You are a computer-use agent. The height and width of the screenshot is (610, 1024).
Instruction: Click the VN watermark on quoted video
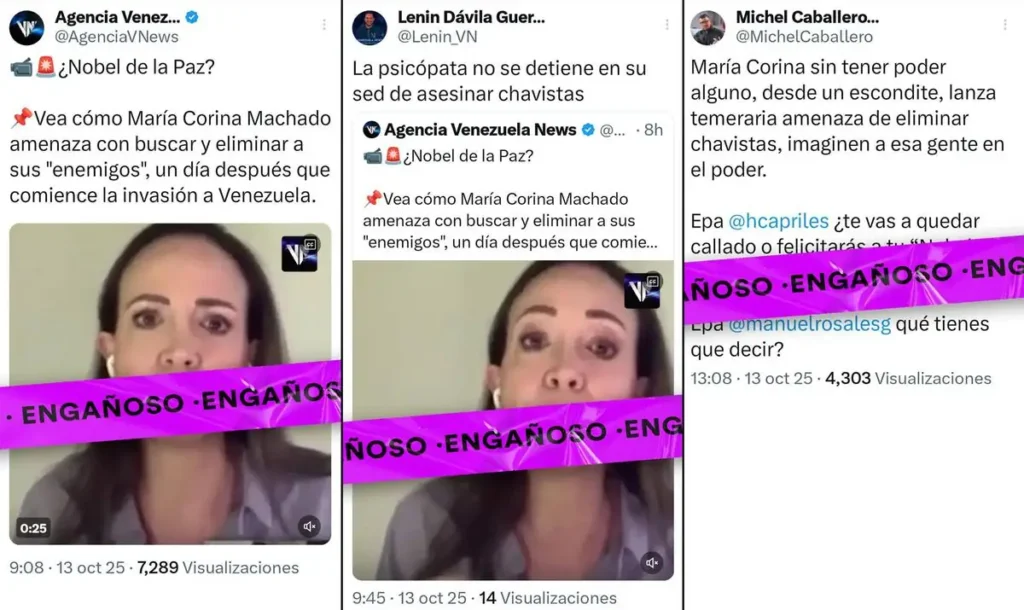[642, 291]
